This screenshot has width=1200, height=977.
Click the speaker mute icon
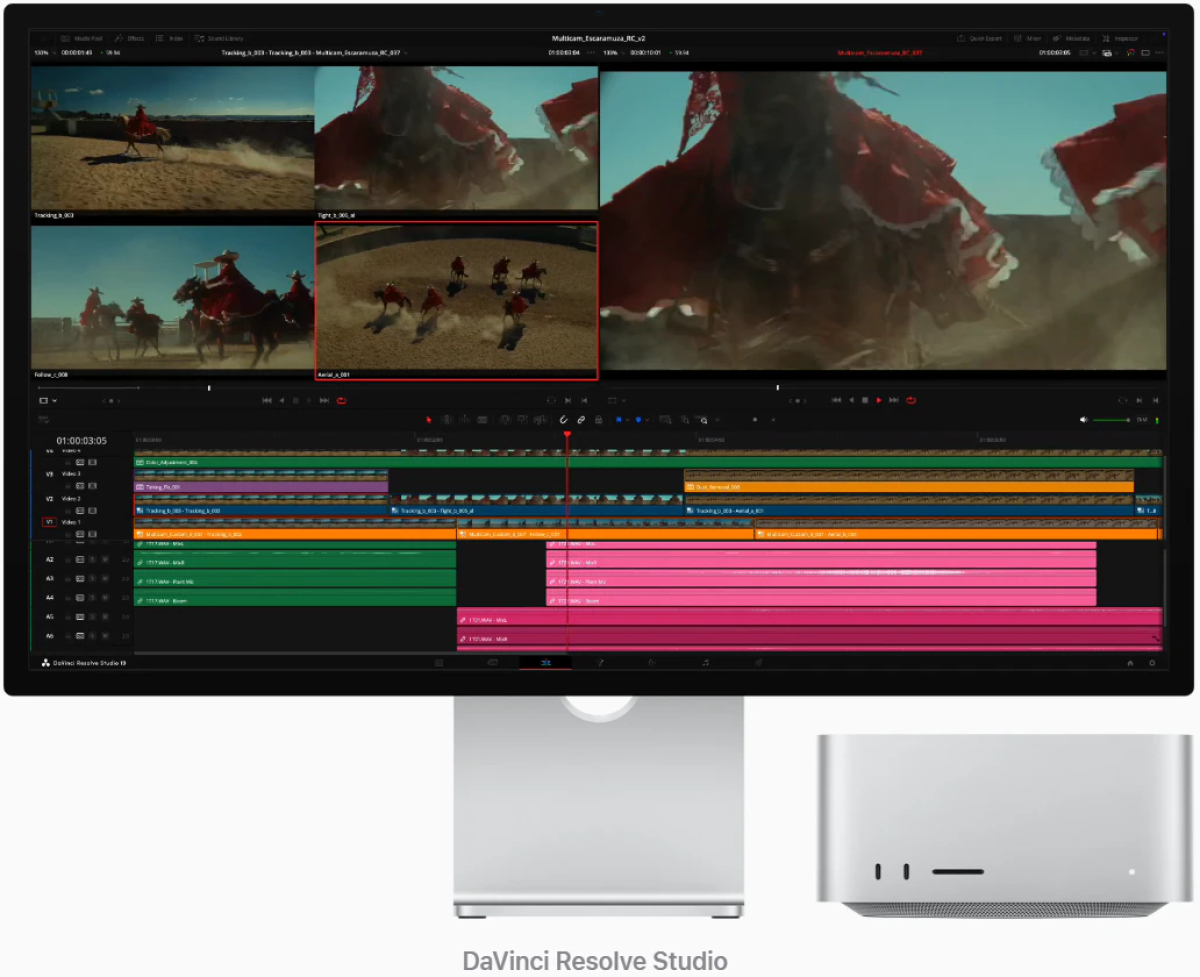[x=1083, y=420]
